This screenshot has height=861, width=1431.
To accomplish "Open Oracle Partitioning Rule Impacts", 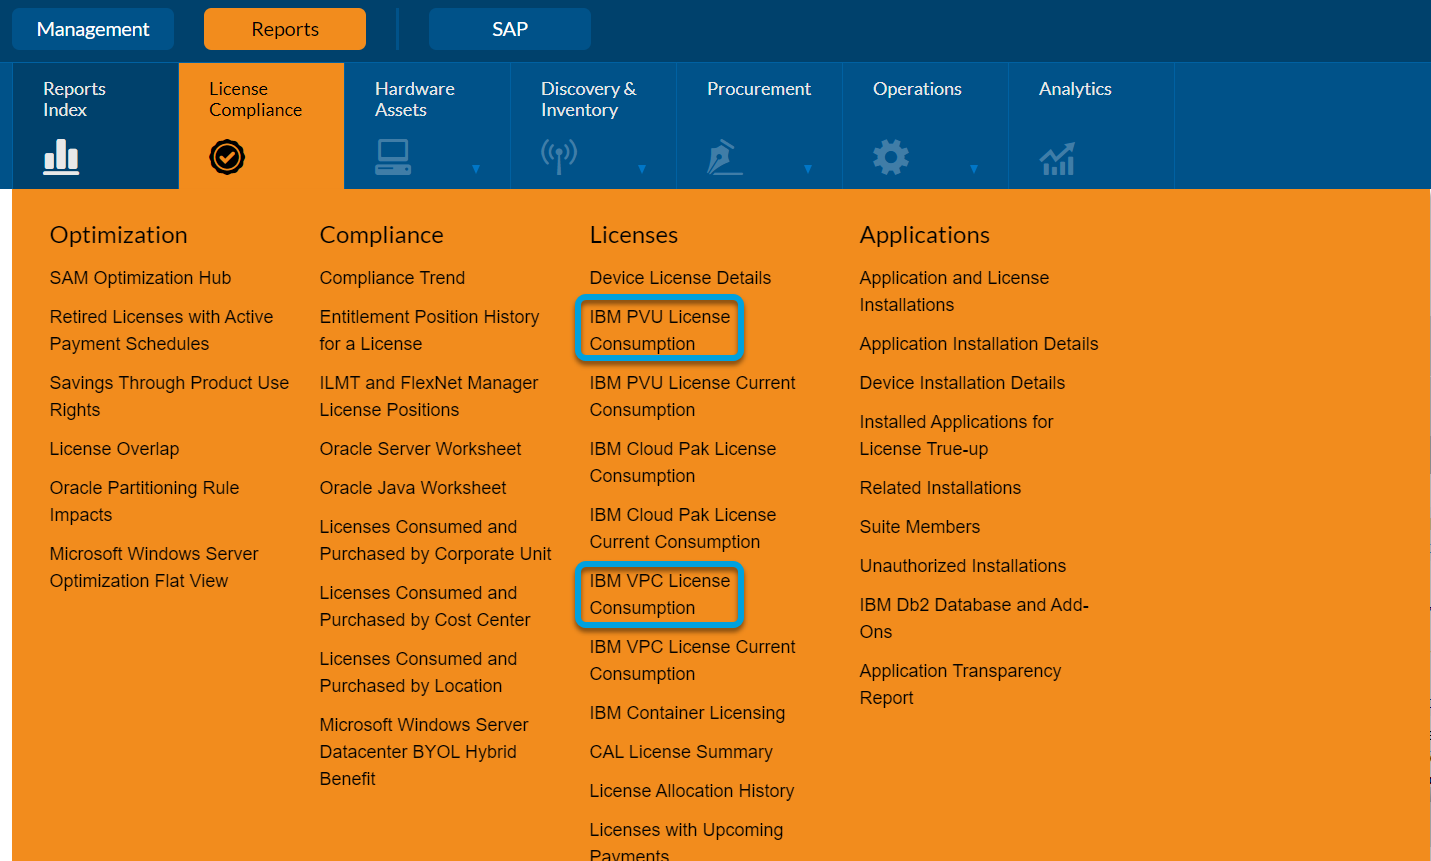I will (x=144, y=501).
